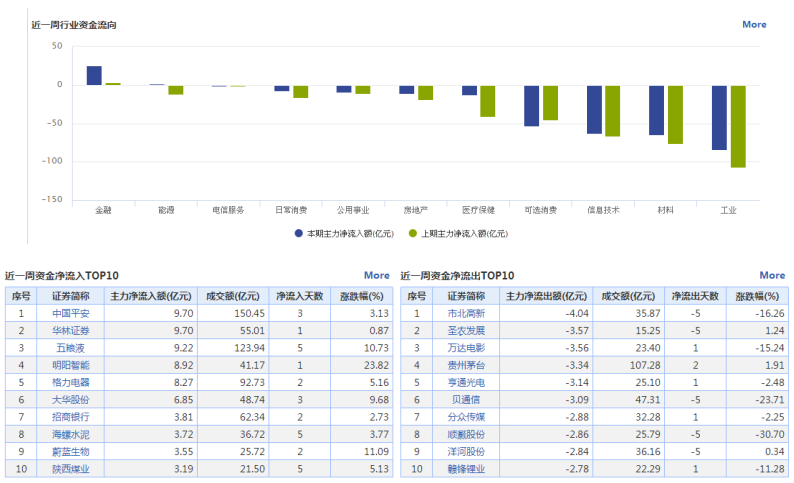Open stock link 中国平安
Image resolution: width=794 pixels, height=483 pixels.
[x=70, y=313]
